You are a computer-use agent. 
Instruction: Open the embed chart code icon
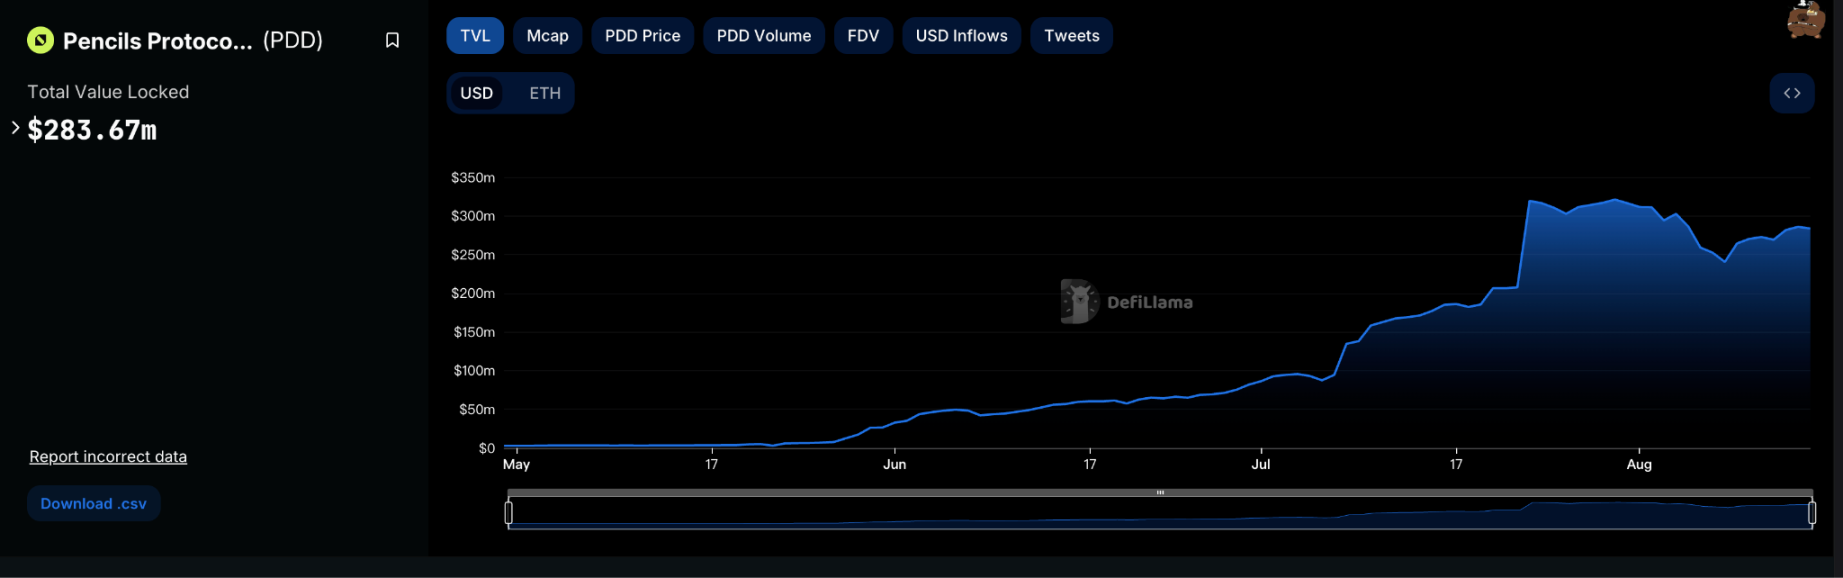(1791, 93)
